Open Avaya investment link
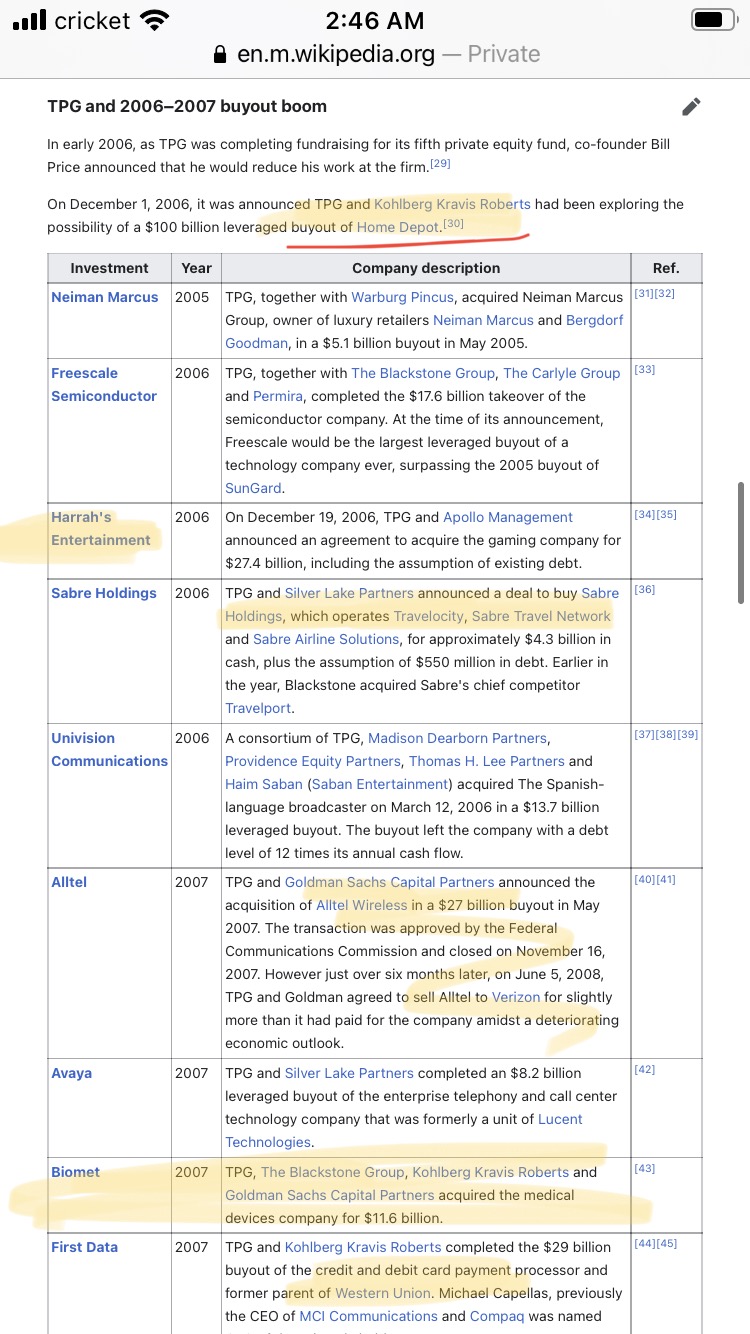The image size is (750, 1334). (x=71, y=1073)
